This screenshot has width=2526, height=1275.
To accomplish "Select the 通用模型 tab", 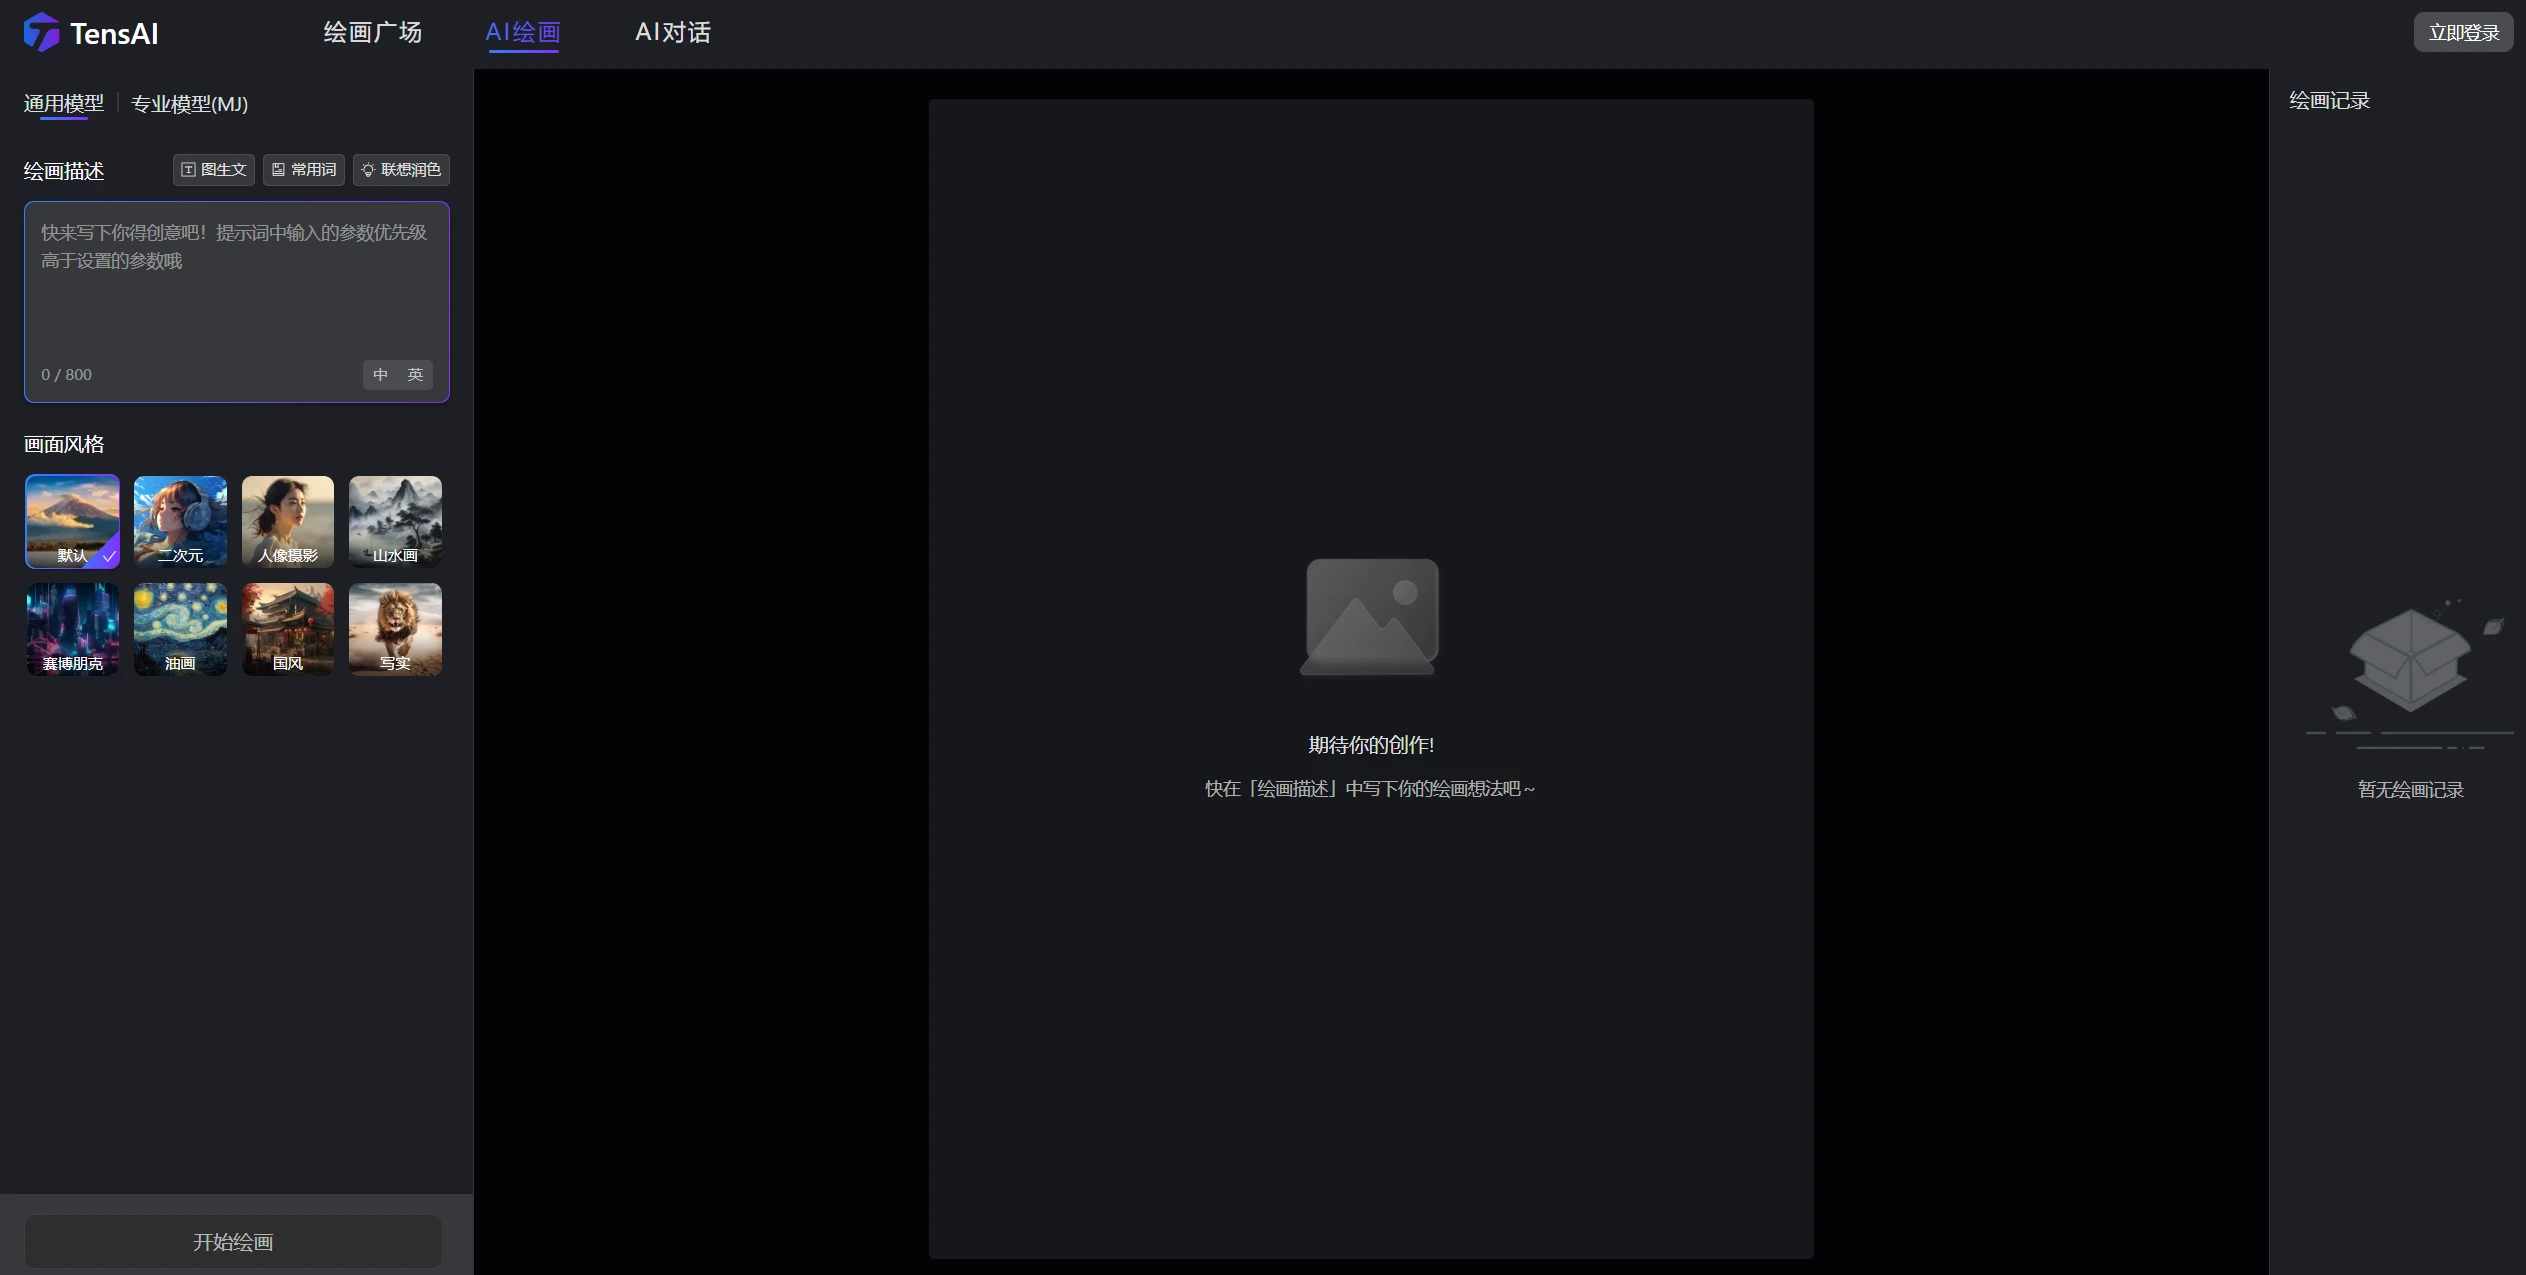I will click(x=64, y=103).
